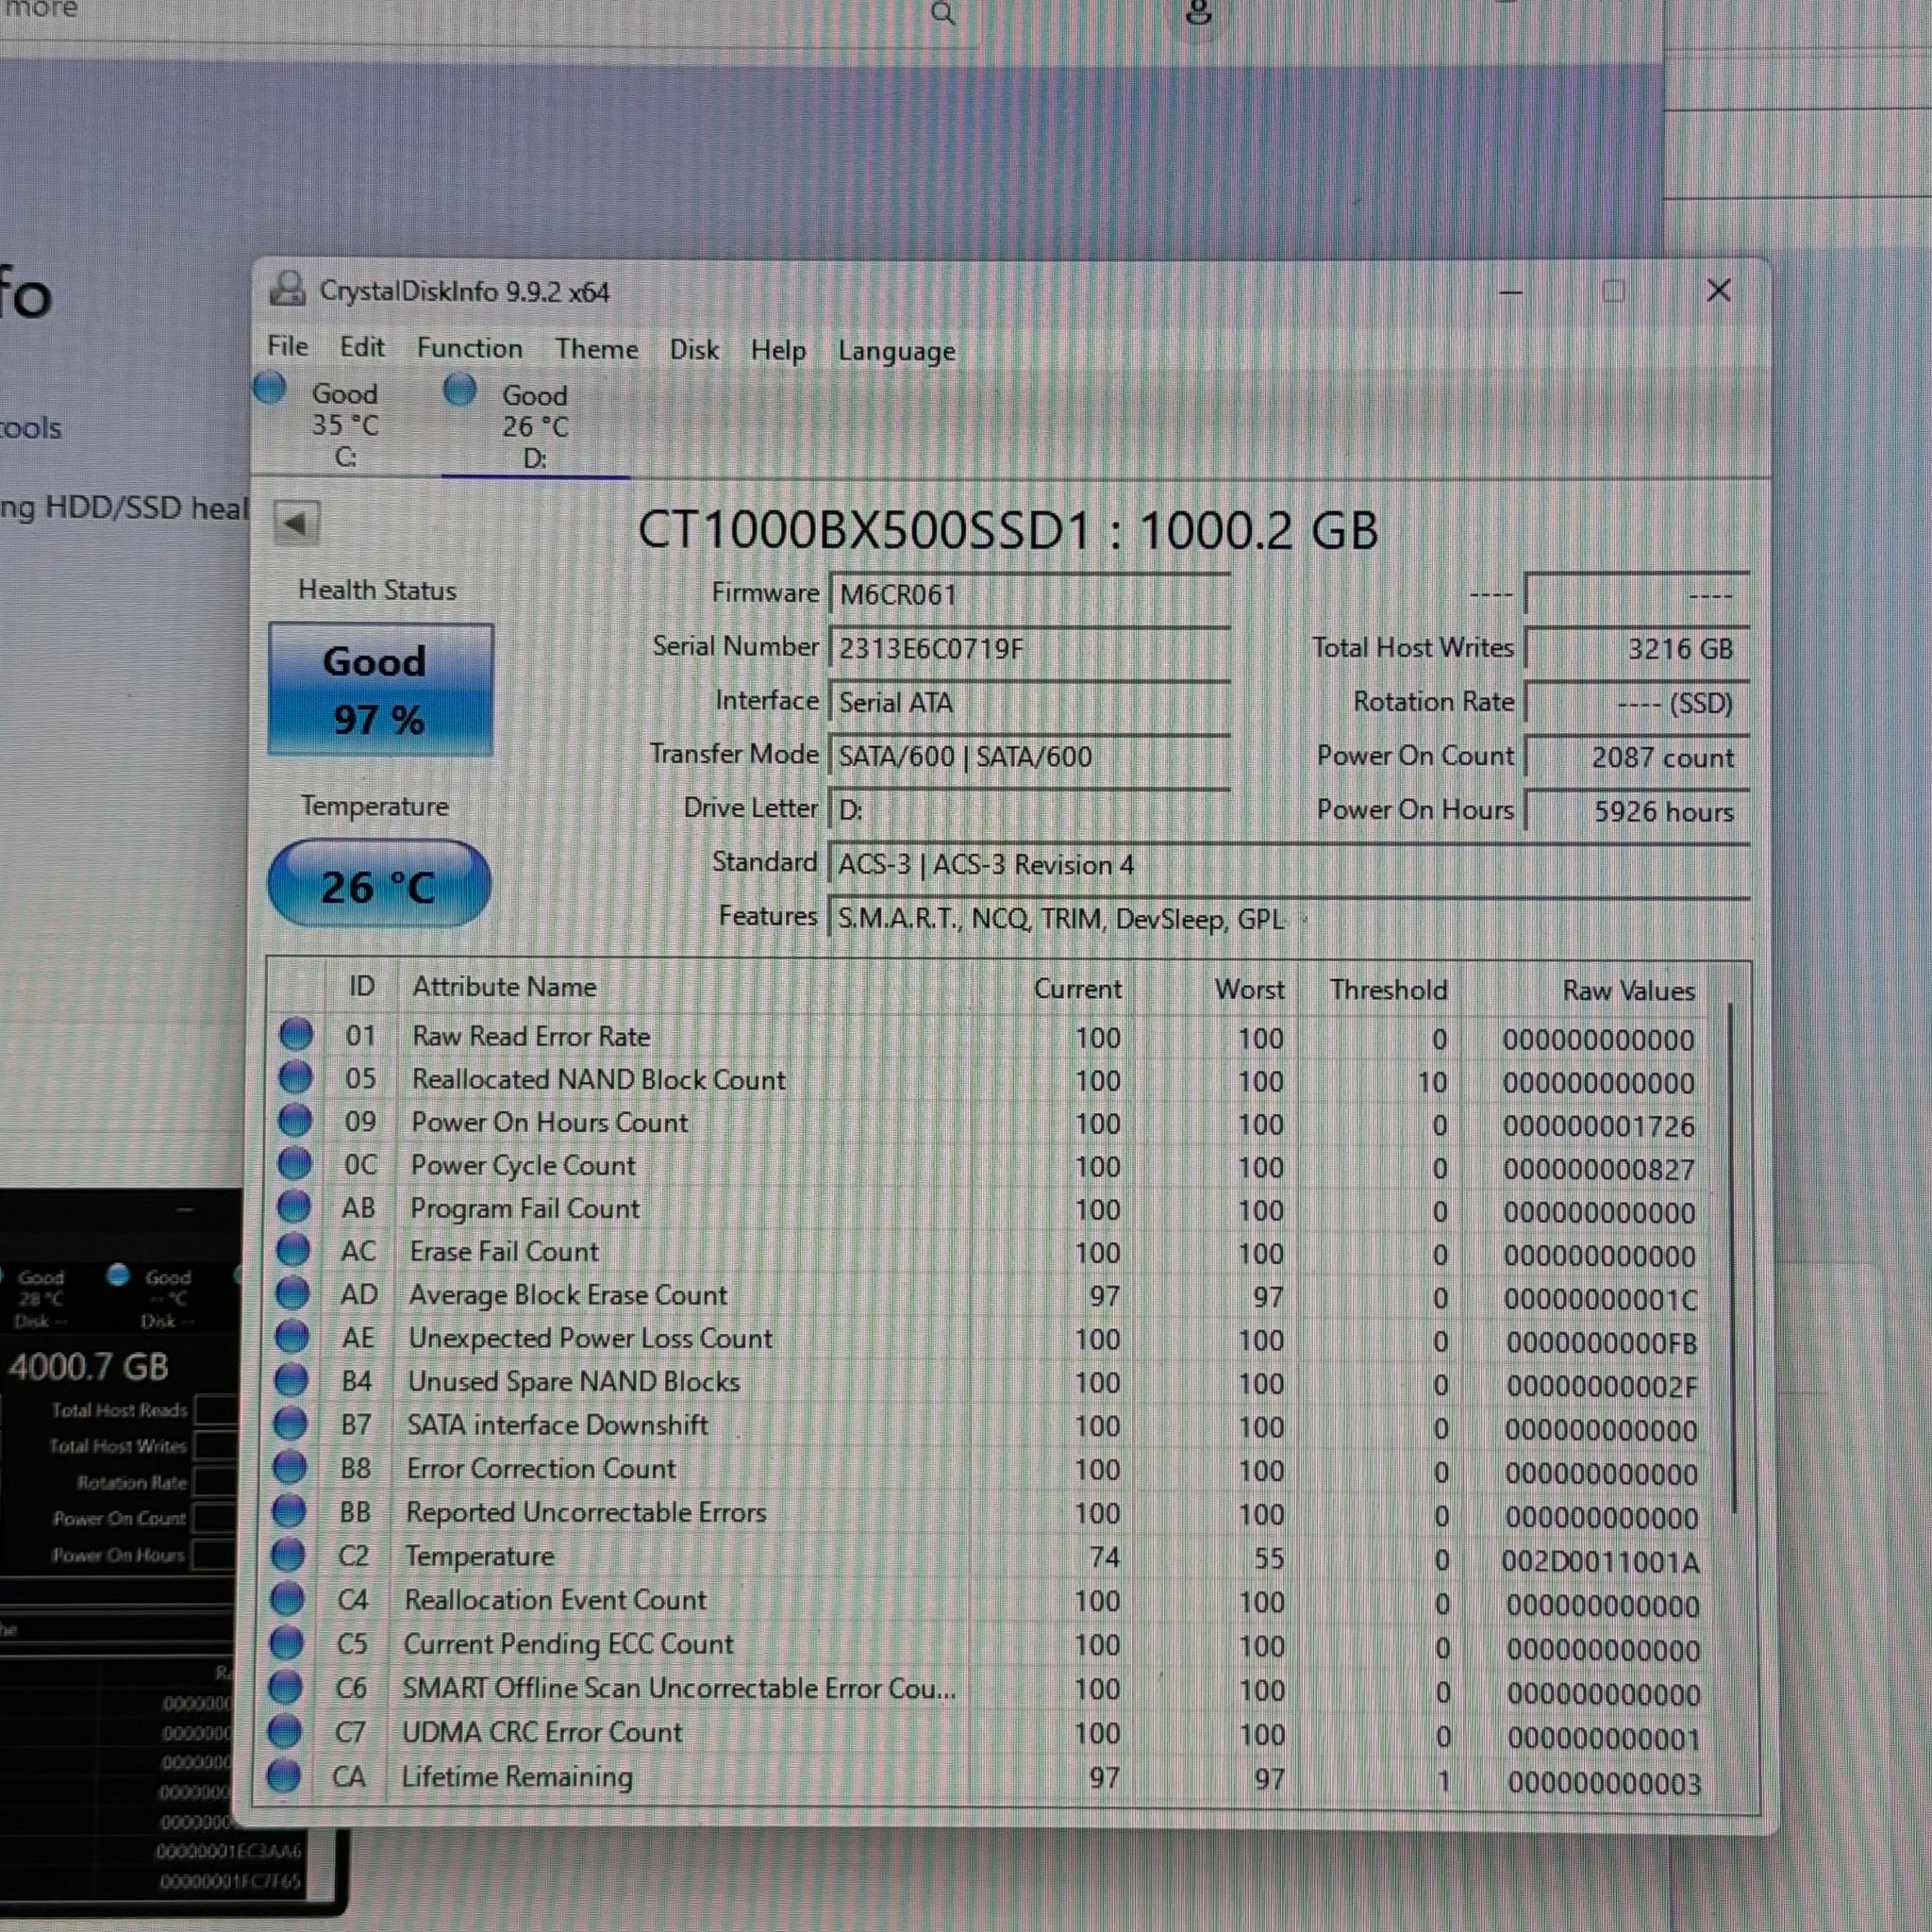Open the Disk menu
The image size is (1932, 1932).
[x=694, y=350]
